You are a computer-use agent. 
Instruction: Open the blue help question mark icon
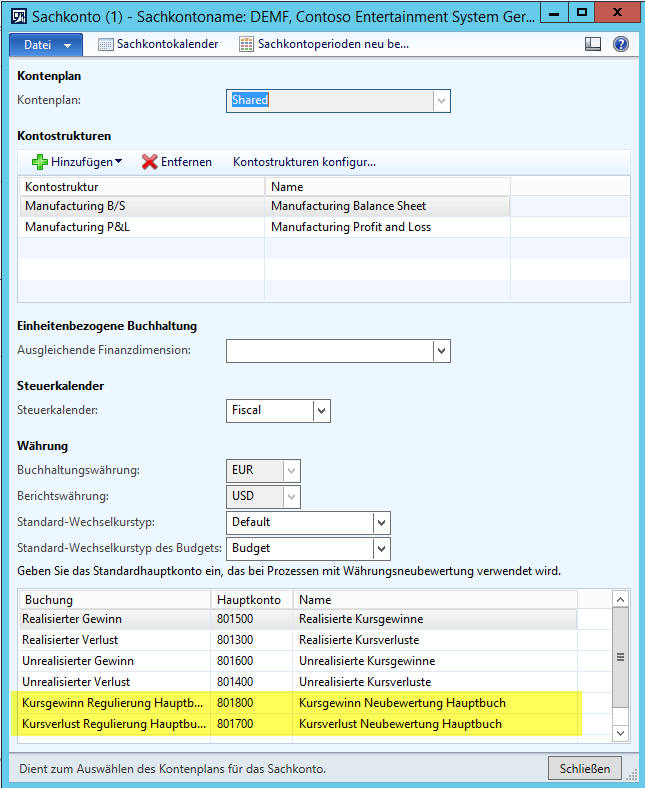coord(620,44)
